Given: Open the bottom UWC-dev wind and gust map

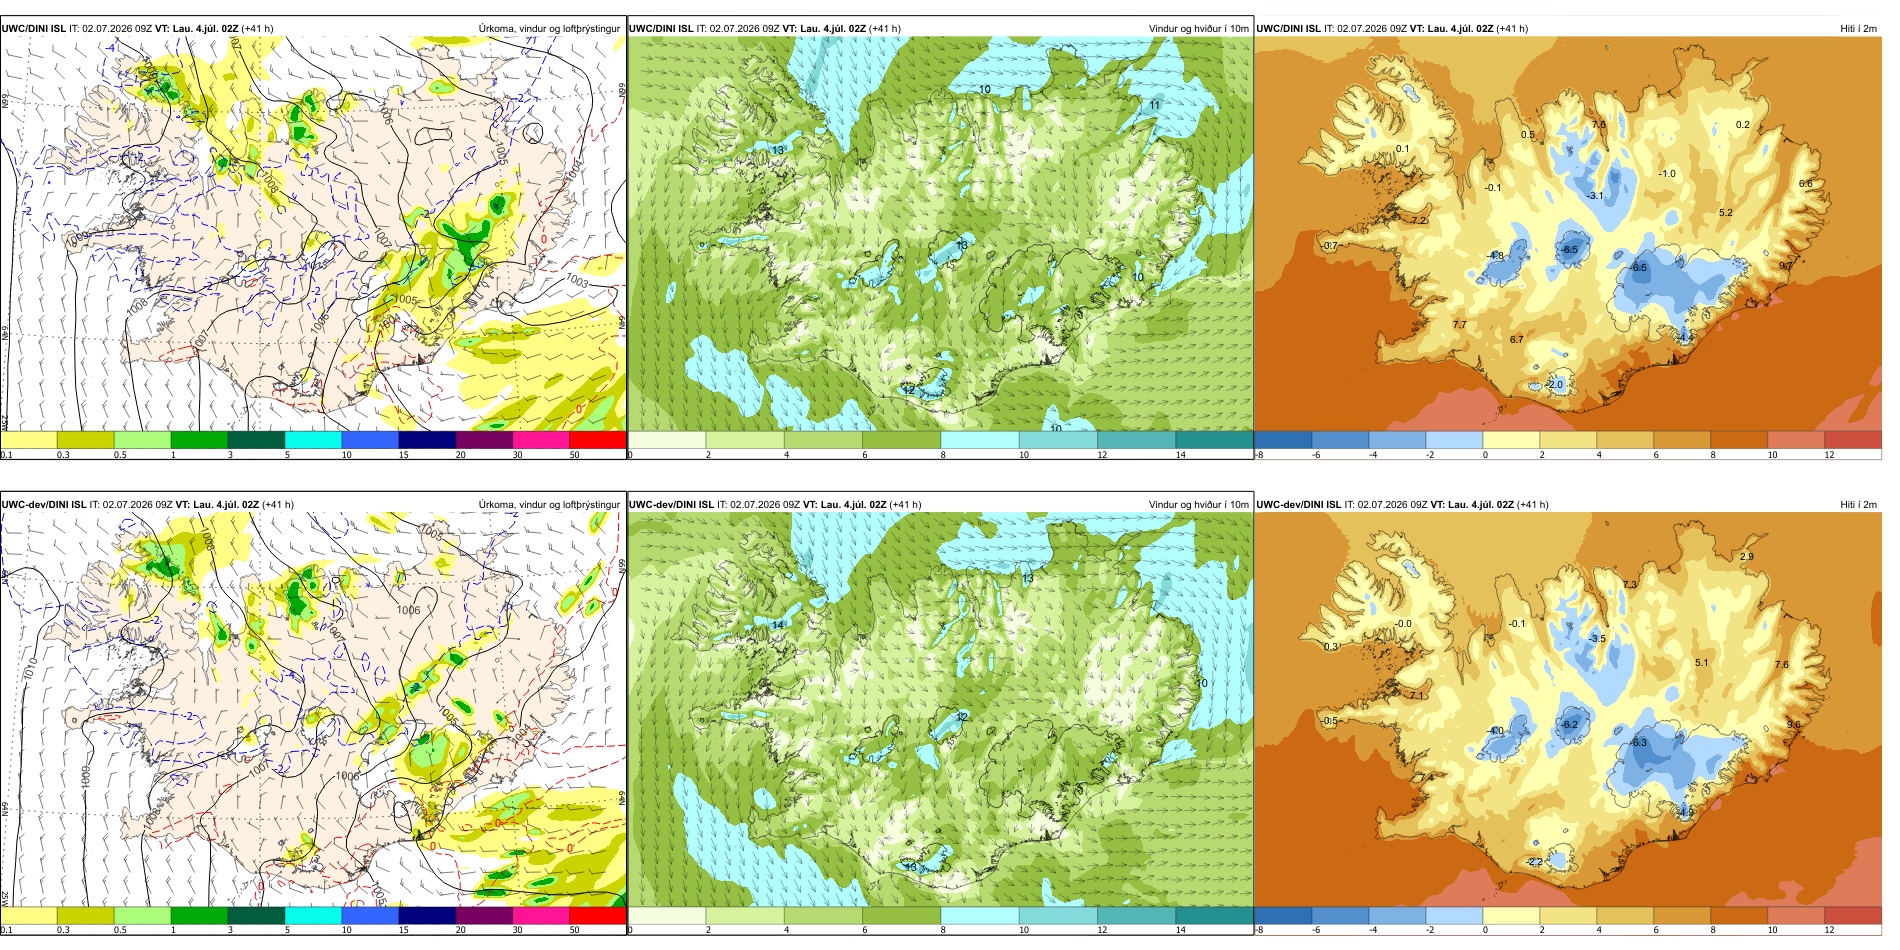Looking at the screenshot, I should [940, 710].
